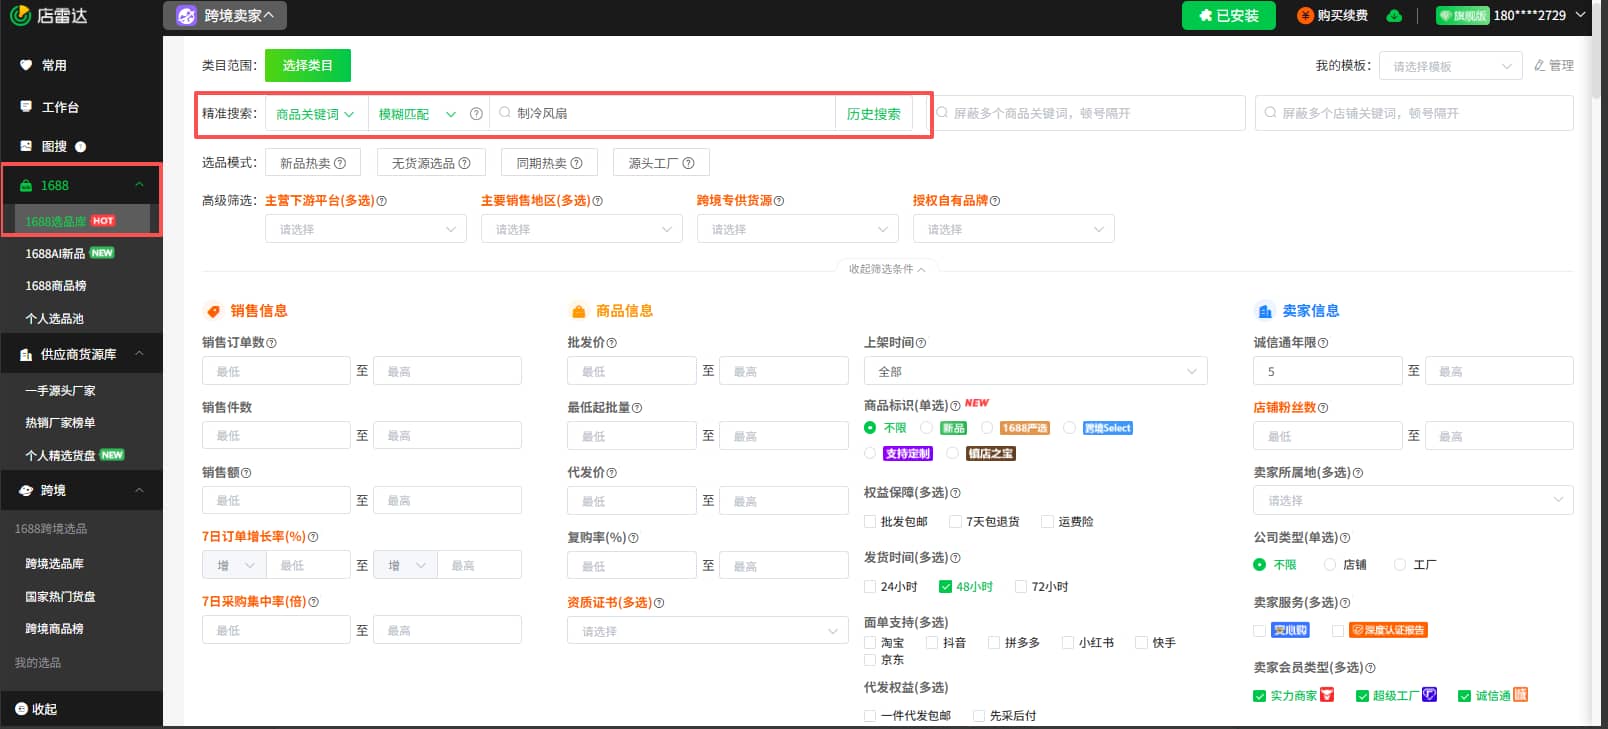
Task: Click the green 选择类目 button
Action: tap(308, 65)
